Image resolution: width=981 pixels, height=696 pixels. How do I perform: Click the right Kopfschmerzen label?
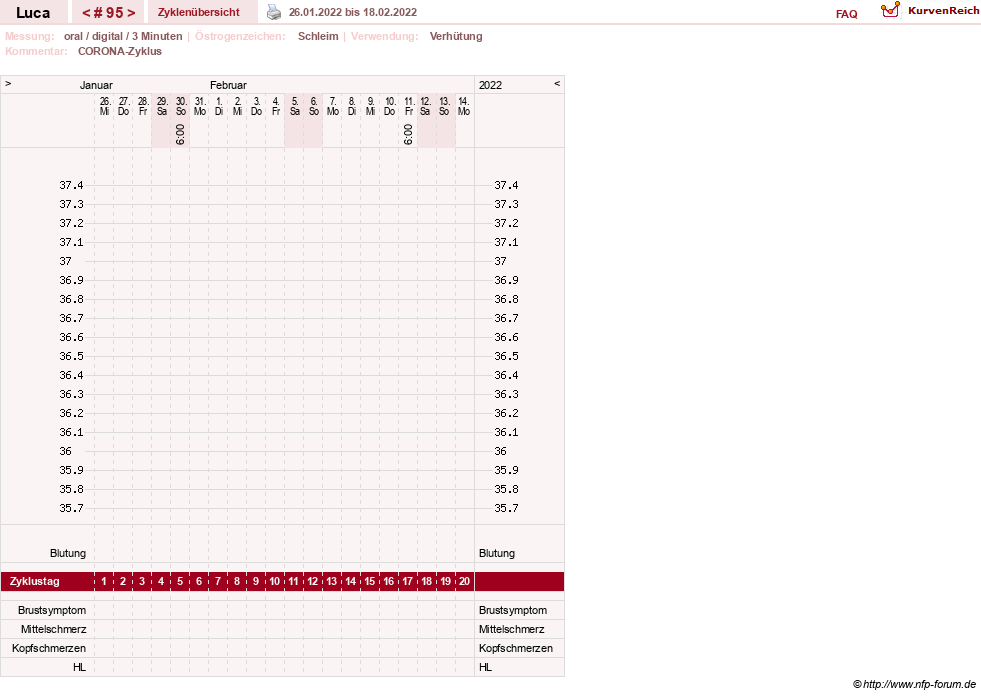point(516,648)
